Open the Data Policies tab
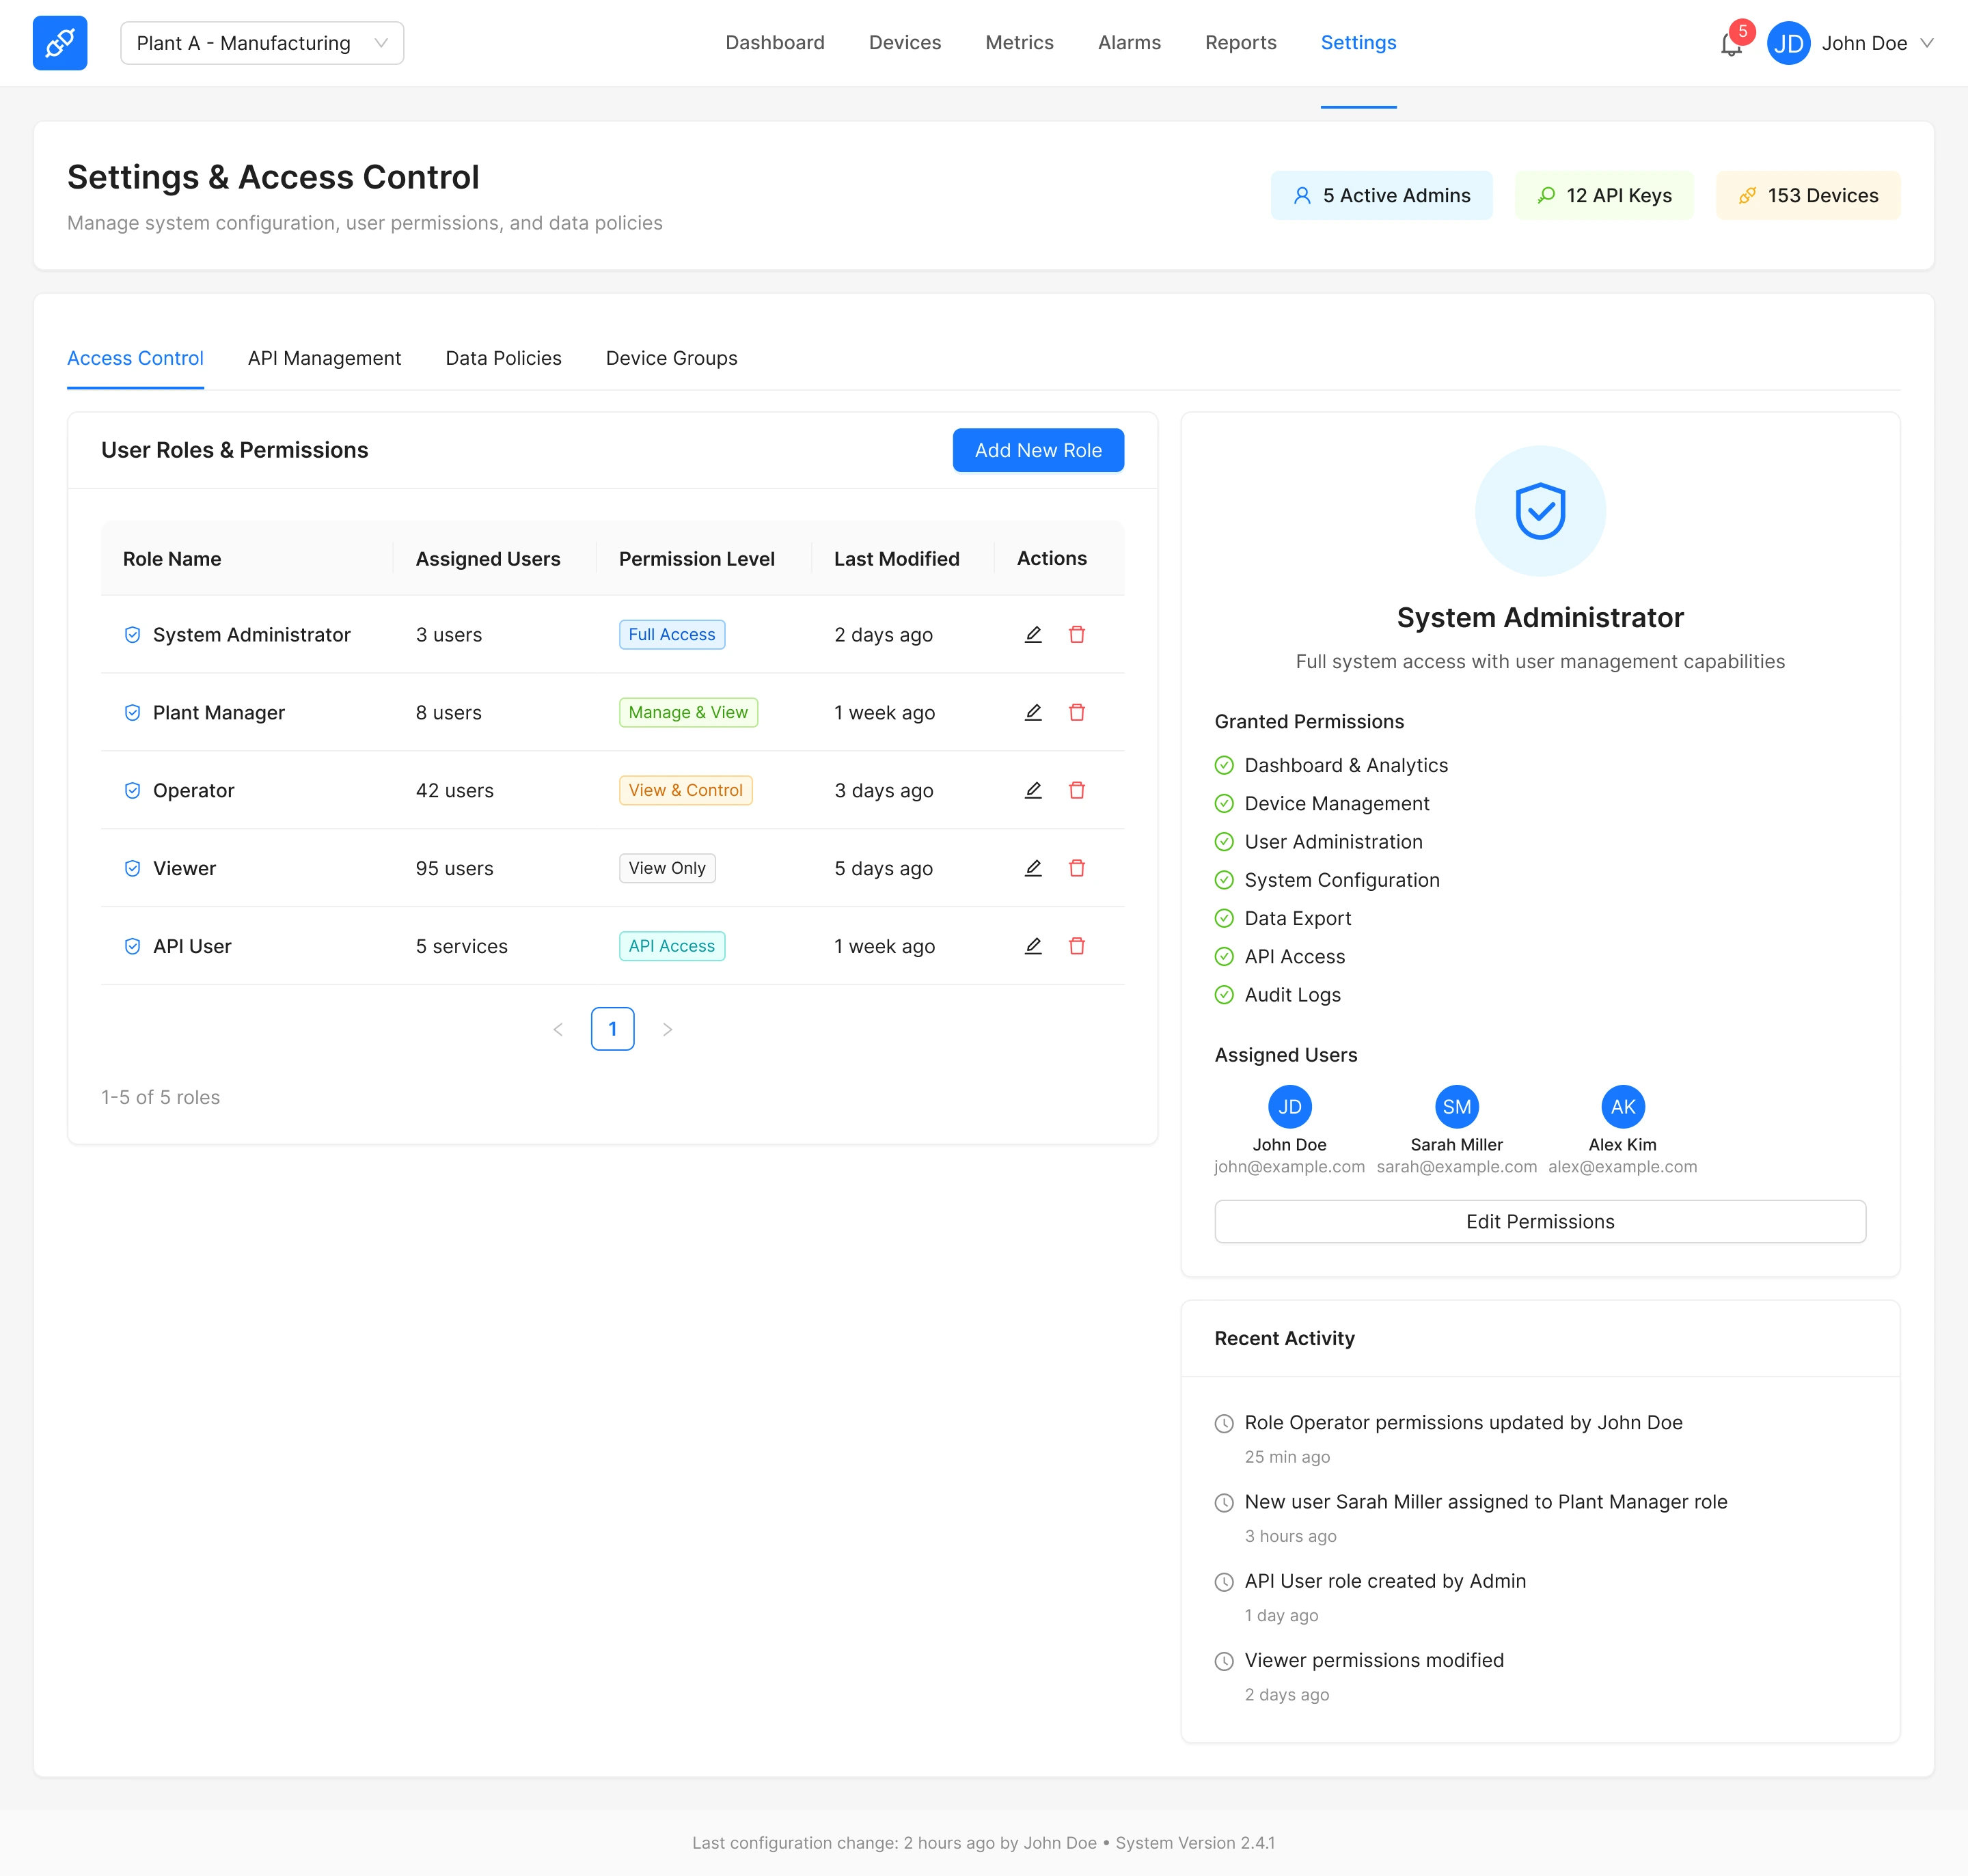The width and height of the screenshot is (1968, 1876). (x=503, y=358)
